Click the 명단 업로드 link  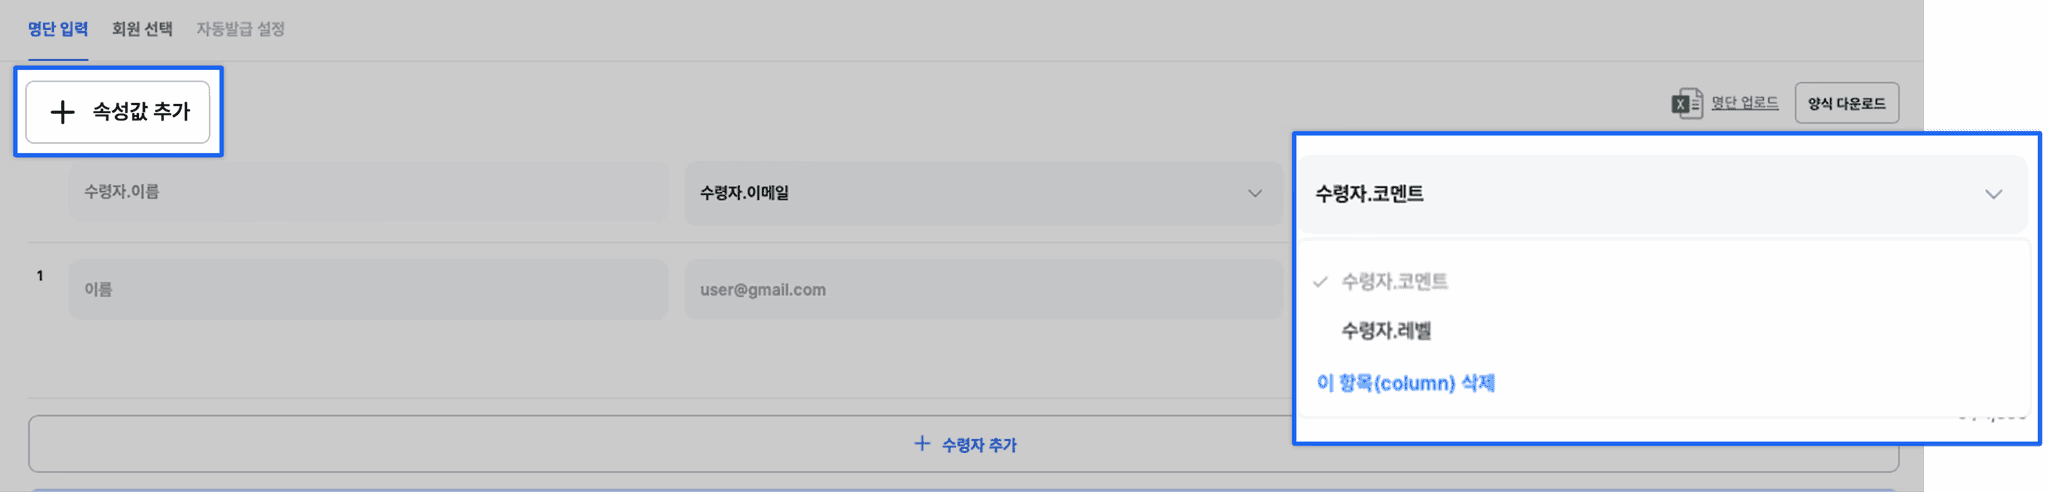click(x=1744, y=102)
